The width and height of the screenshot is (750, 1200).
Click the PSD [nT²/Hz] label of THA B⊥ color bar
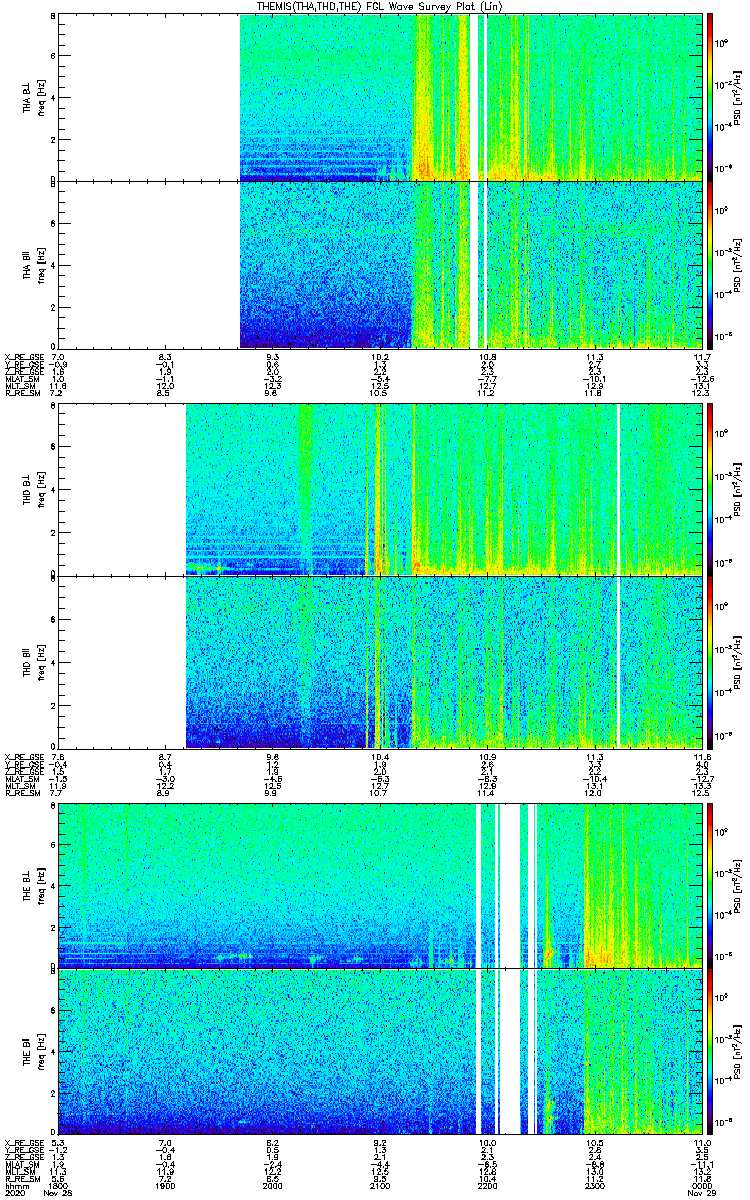736,97
